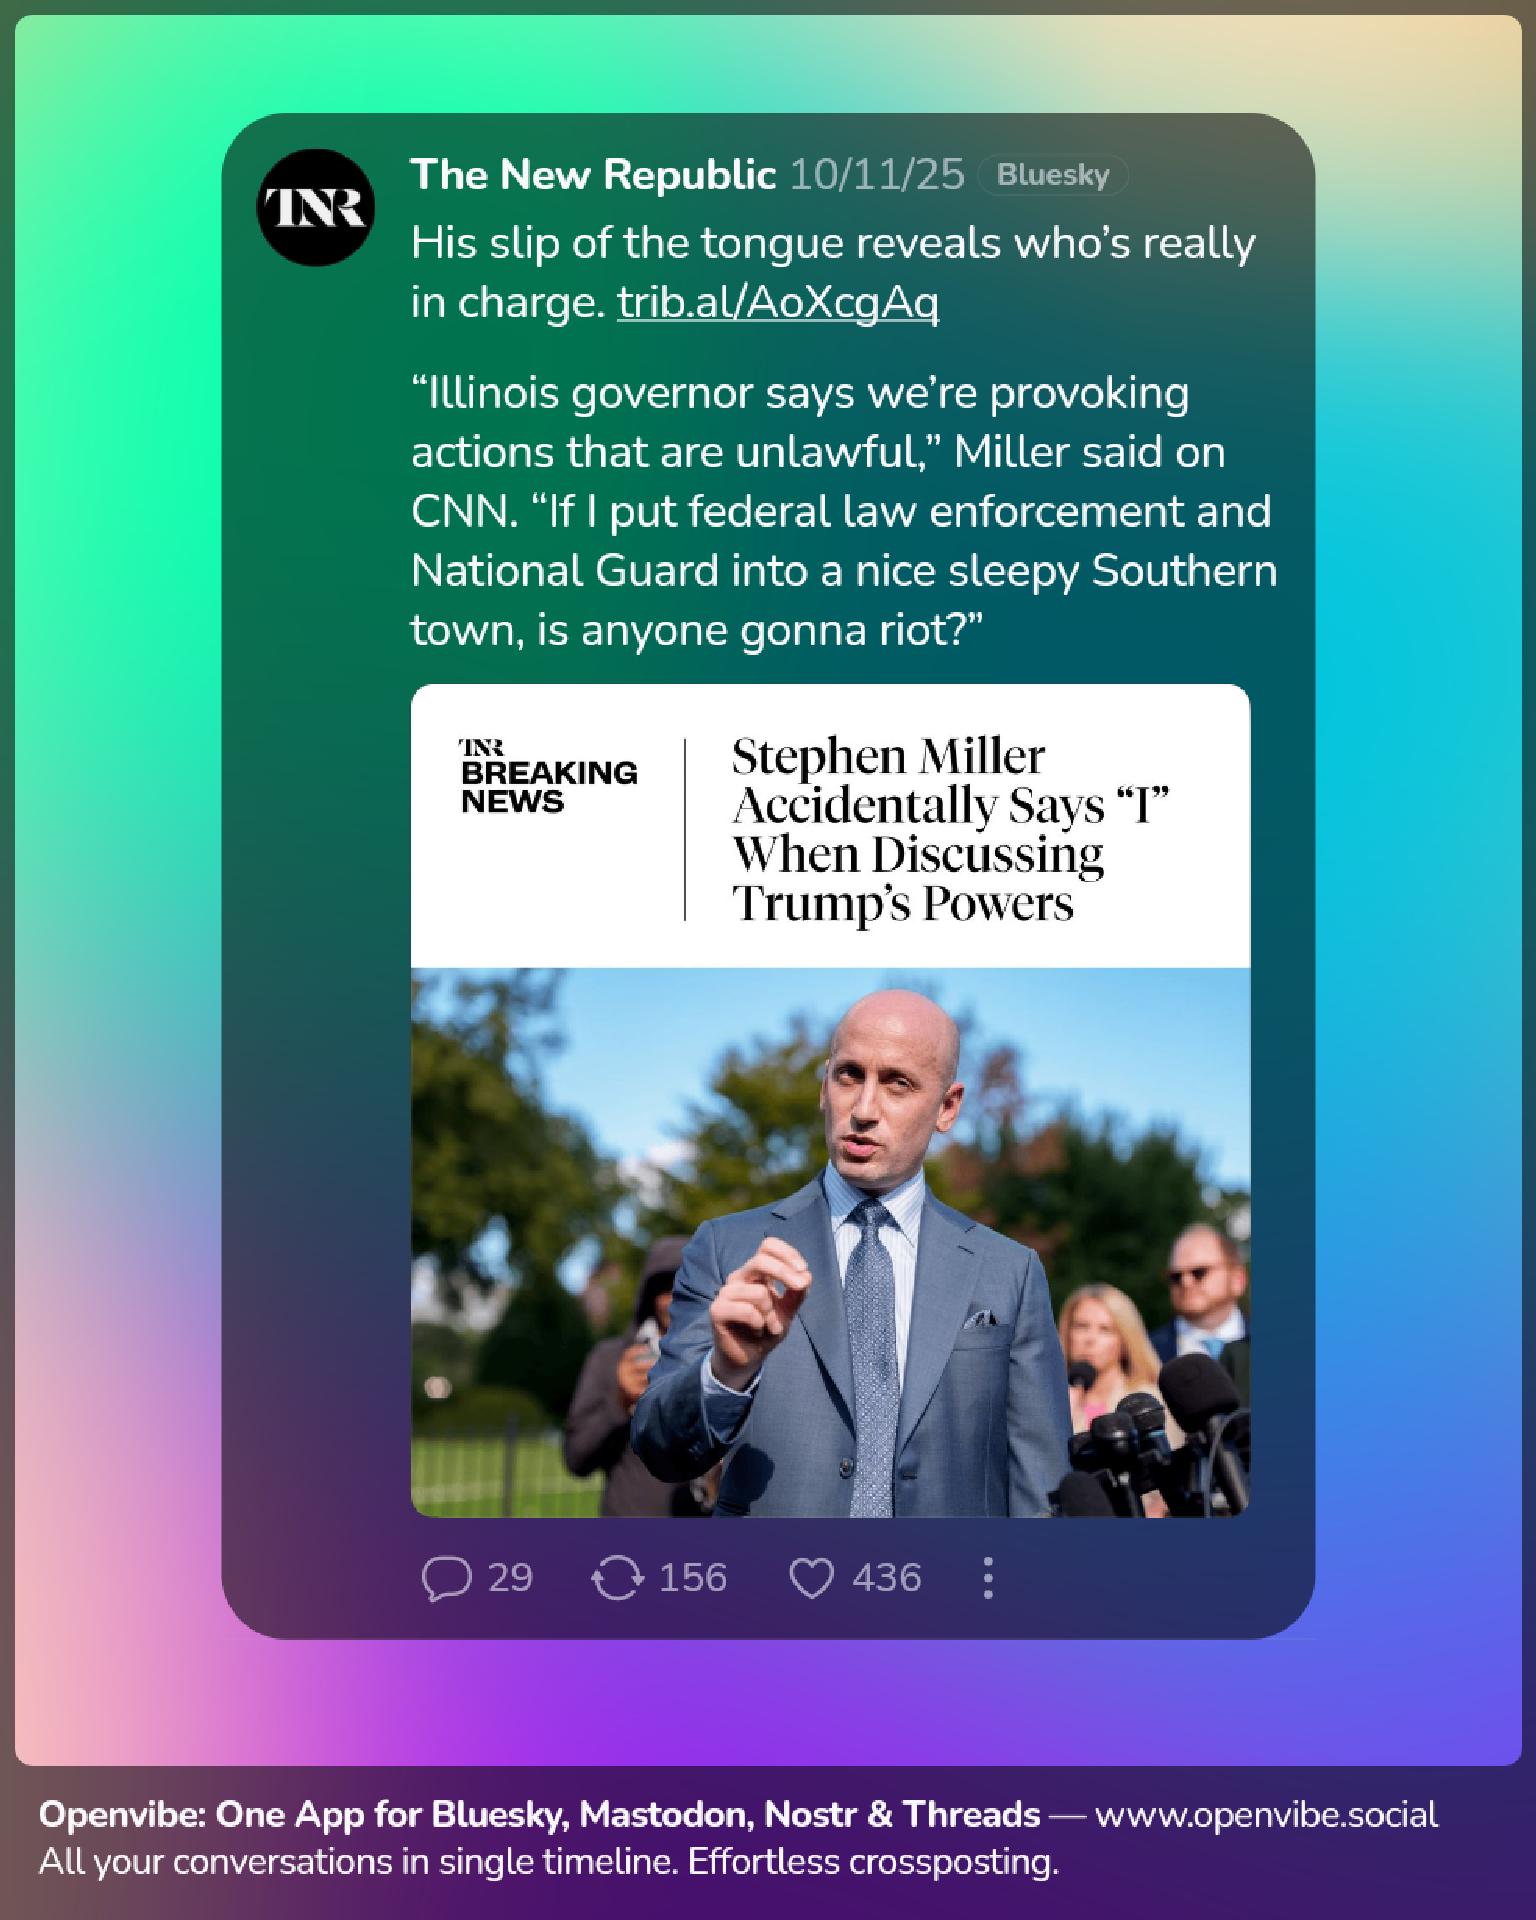This screenshot has height=1920, width=1536.
Task: Click the 29 replies count
Action: 510,1579
